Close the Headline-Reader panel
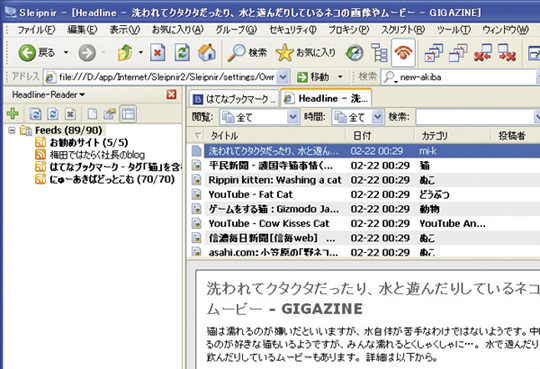Screen dimensions: 540x369 172,94
